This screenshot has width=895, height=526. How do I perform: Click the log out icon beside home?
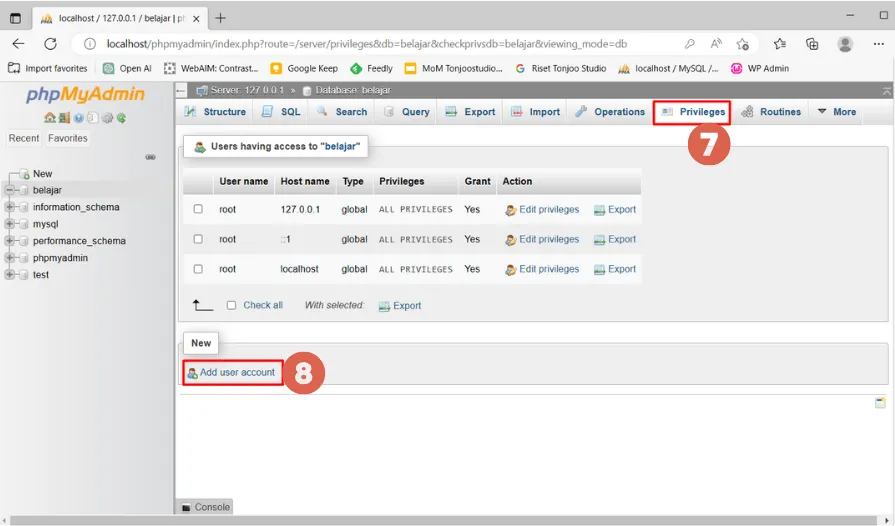(x=64, y=118)
